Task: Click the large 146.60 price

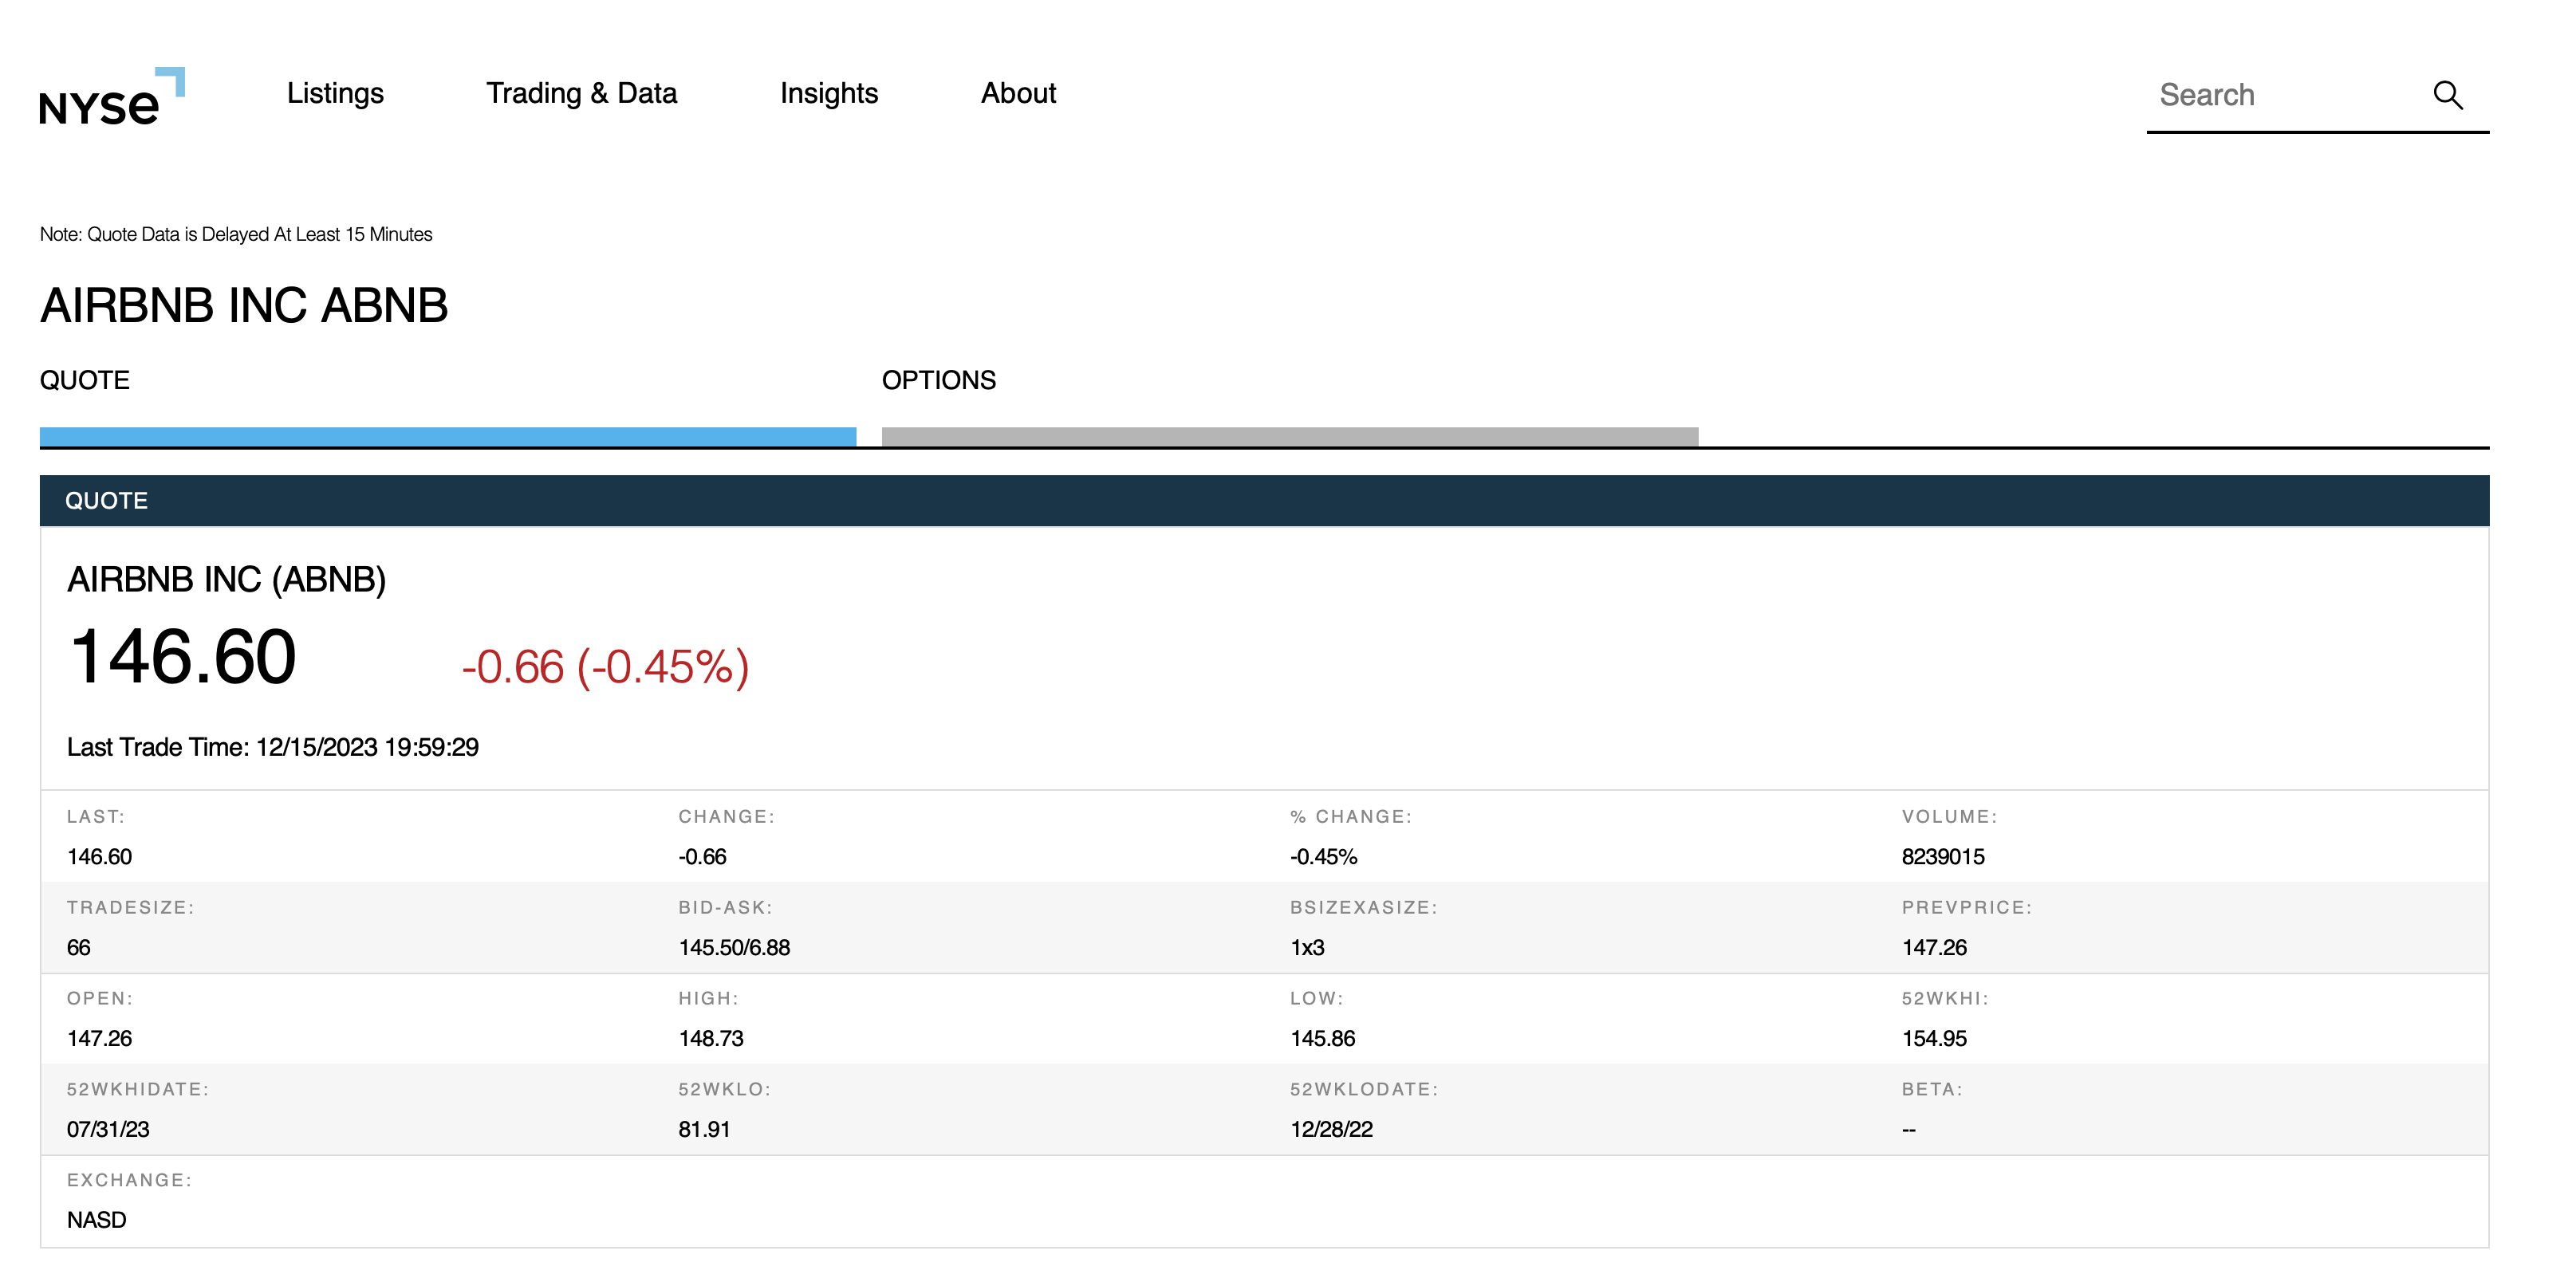Action: point(182,657)
